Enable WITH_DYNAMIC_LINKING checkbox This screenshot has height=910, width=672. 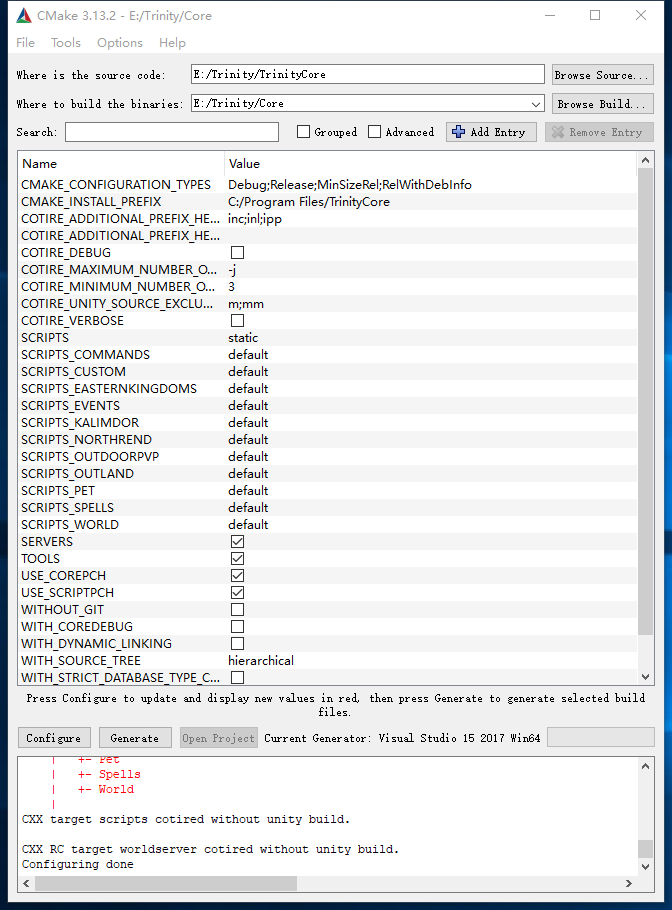point(237,644)
